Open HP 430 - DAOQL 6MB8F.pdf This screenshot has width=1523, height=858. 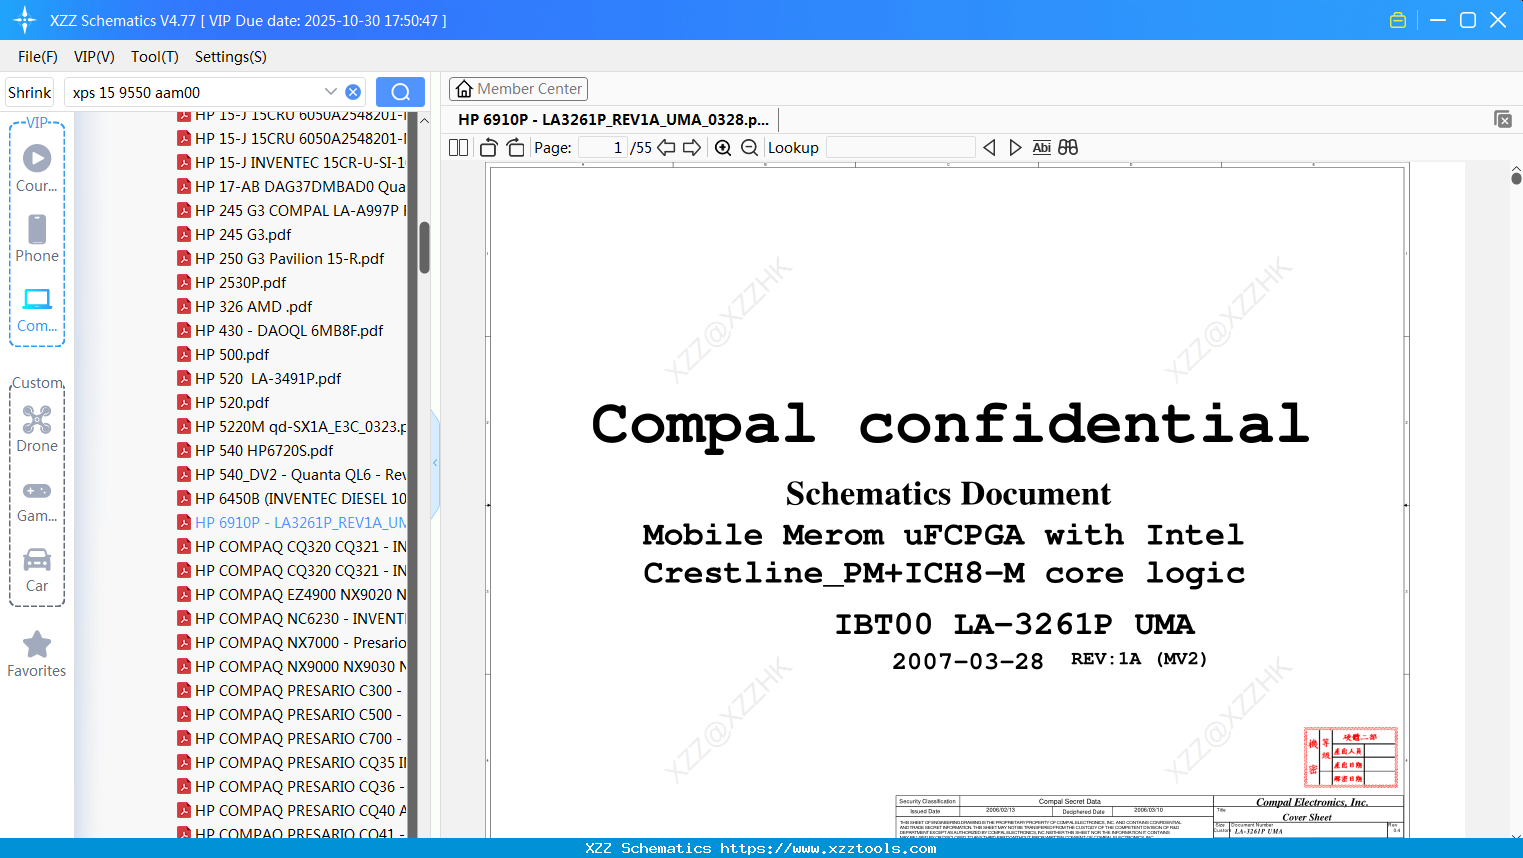280,330
